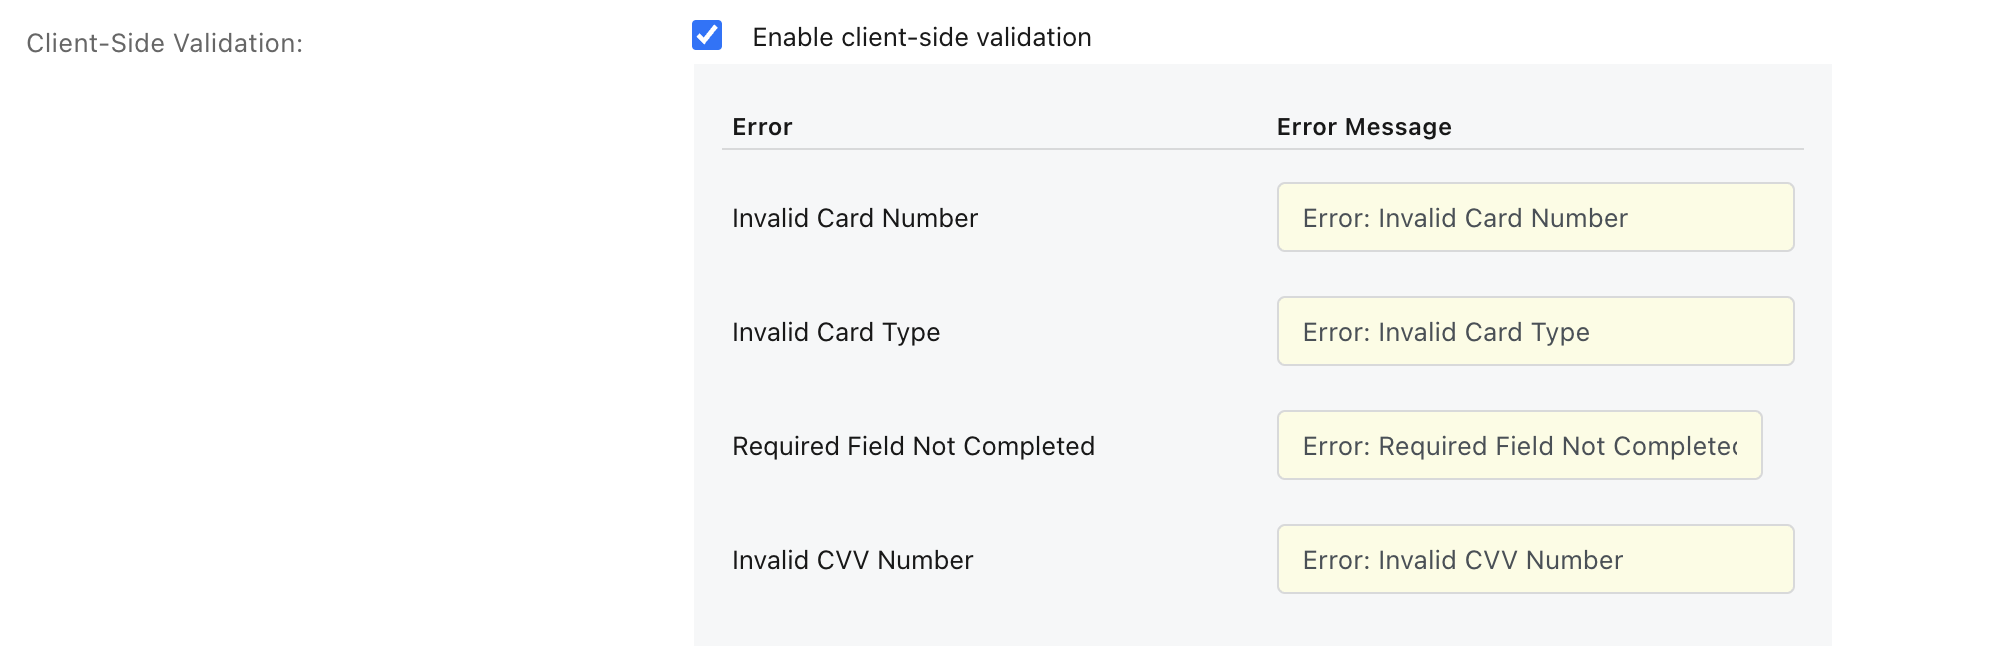This screenshot has width=2010, height=670.
Task: Click the word "Error:" in the Card Number field
Action: 1336,219
